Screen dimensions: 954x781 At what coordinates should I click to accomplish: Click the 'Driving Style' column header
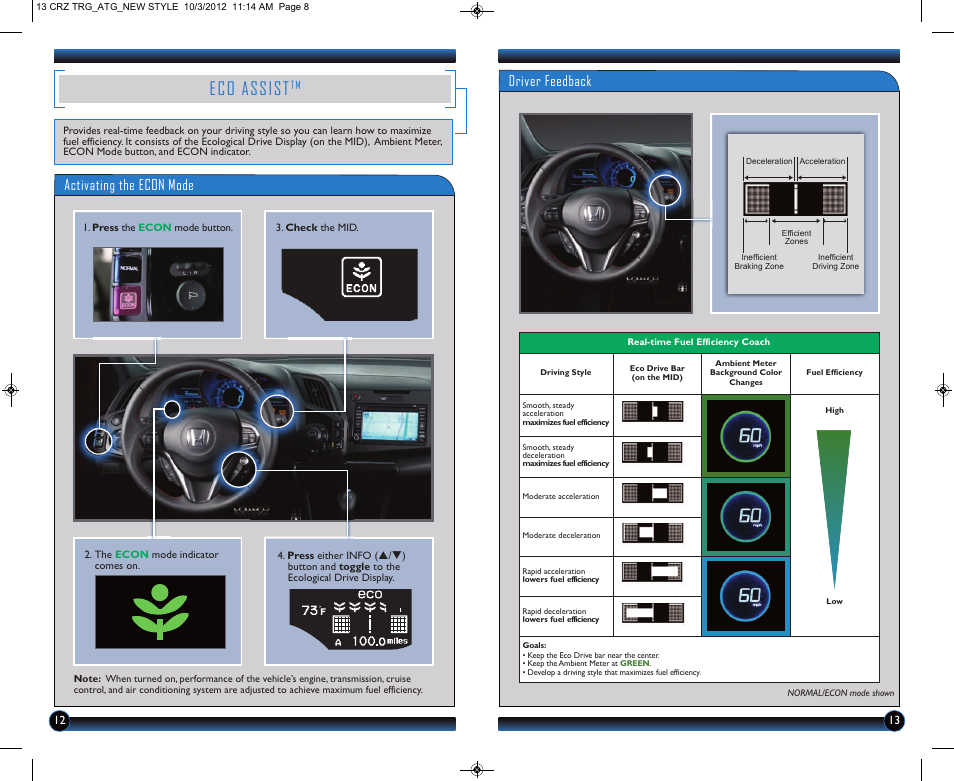click(x=566, y=372)
